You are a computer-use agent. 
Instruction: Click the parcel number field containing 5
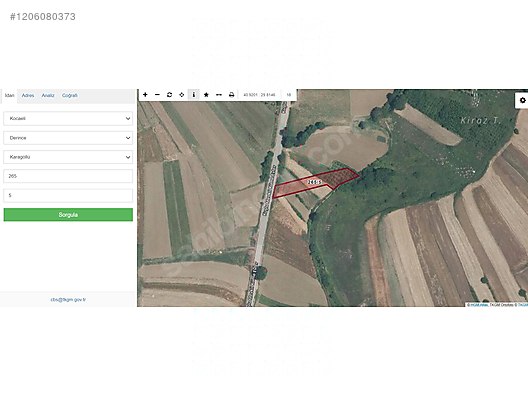click(68, 195)
